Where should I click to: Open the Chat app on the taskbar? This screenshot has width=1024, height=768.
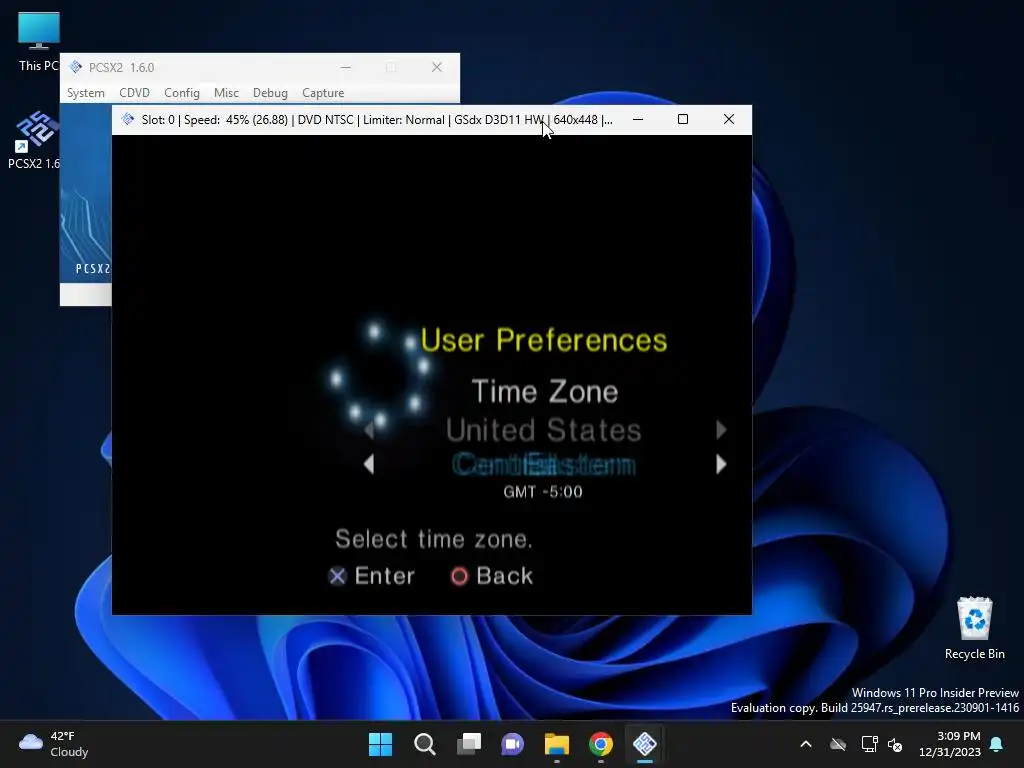pyautogui.click(x=513, y=744)
